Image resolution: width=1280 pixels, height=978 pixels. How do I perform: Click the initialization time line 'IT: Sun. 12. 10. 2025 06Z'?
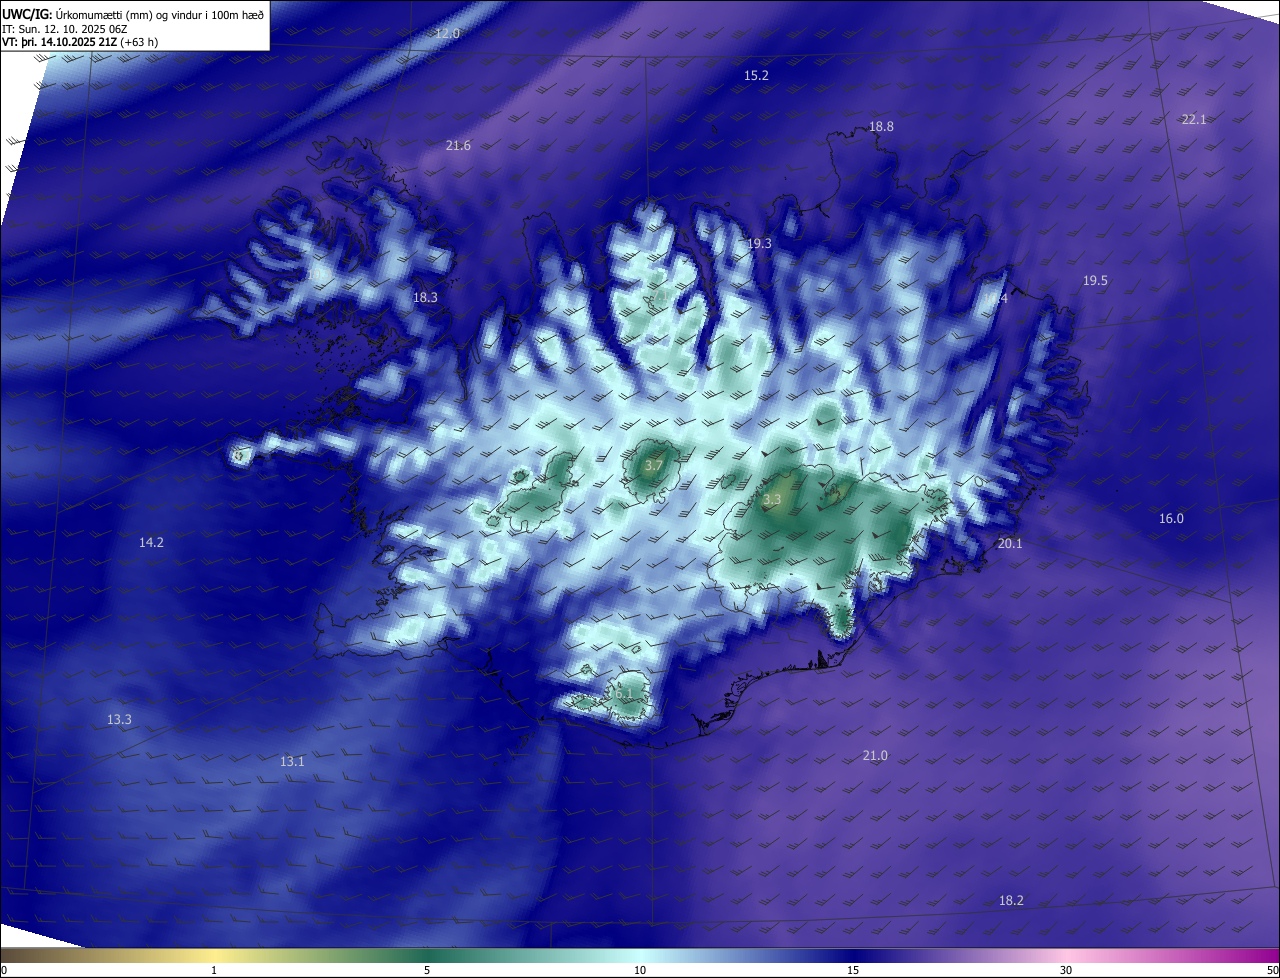coord(64,29)
